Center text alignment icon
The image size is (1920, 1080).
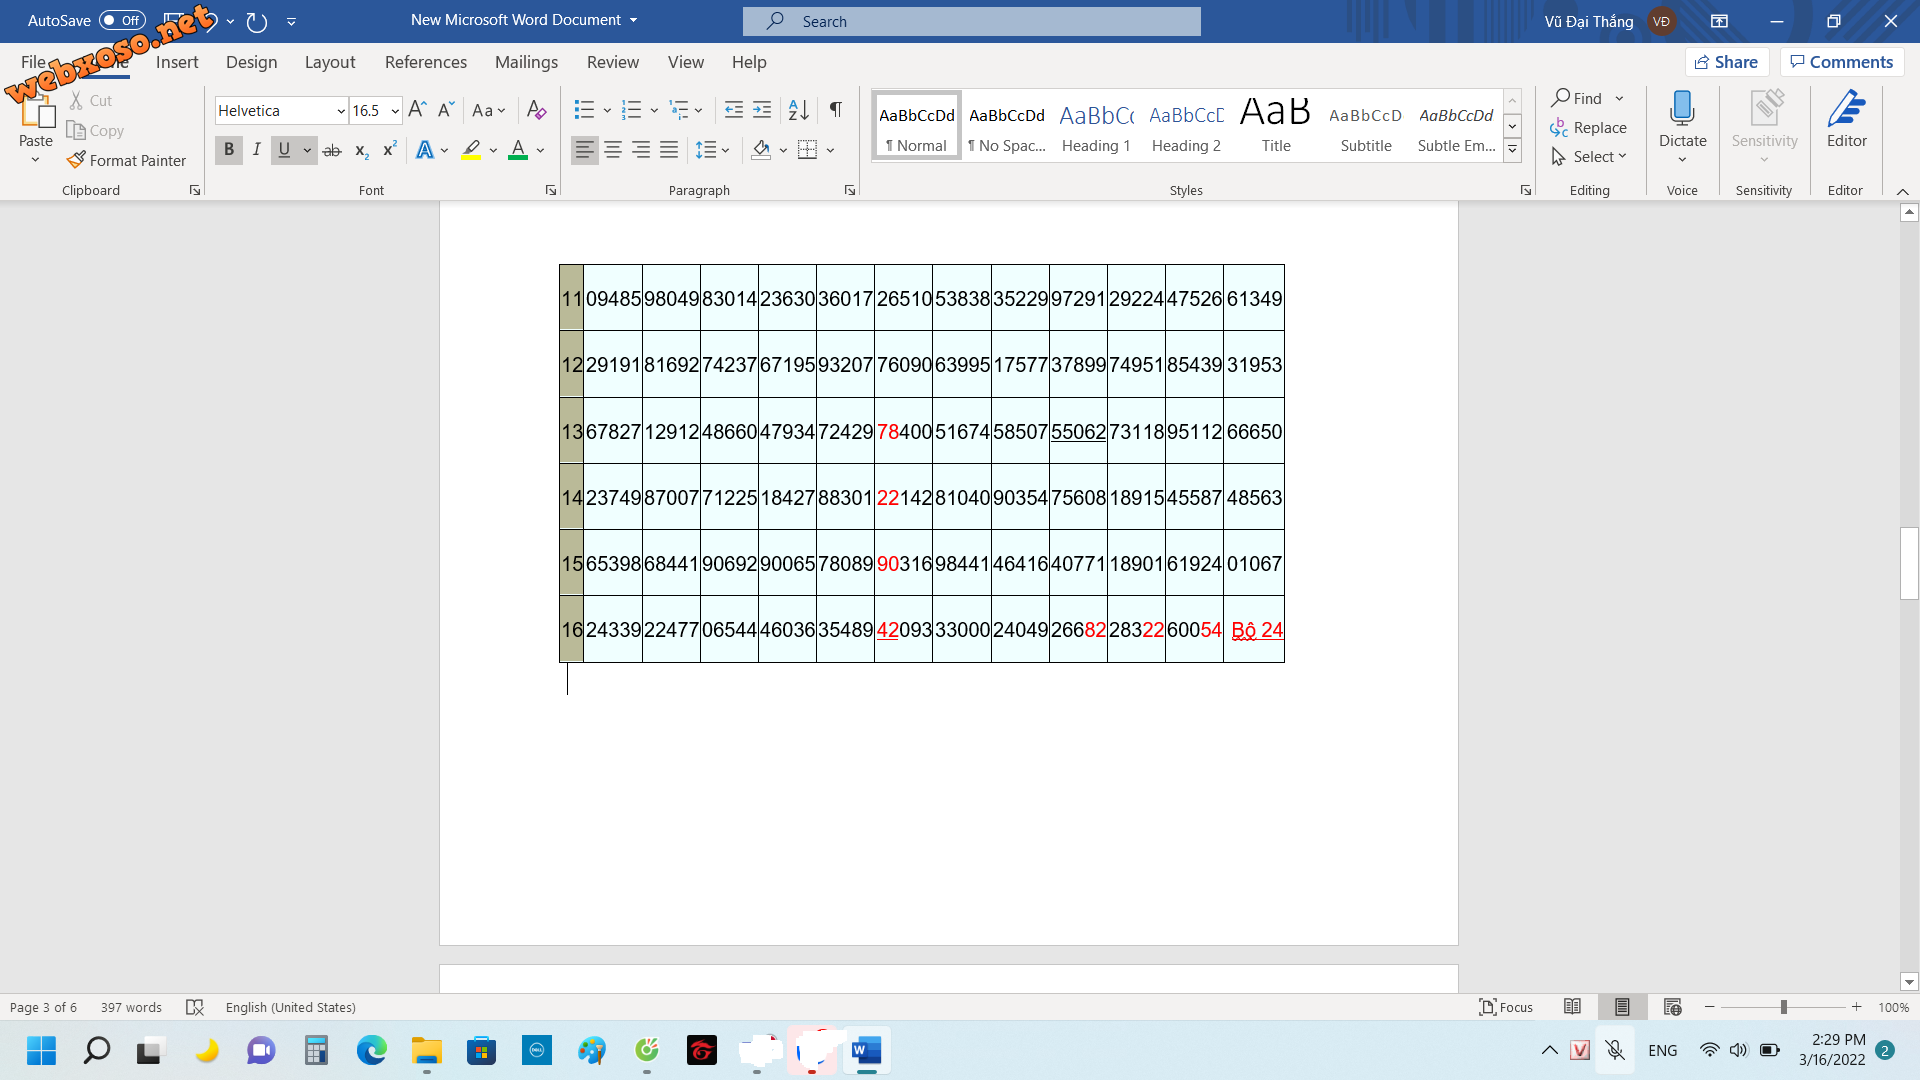pos(613,150)
